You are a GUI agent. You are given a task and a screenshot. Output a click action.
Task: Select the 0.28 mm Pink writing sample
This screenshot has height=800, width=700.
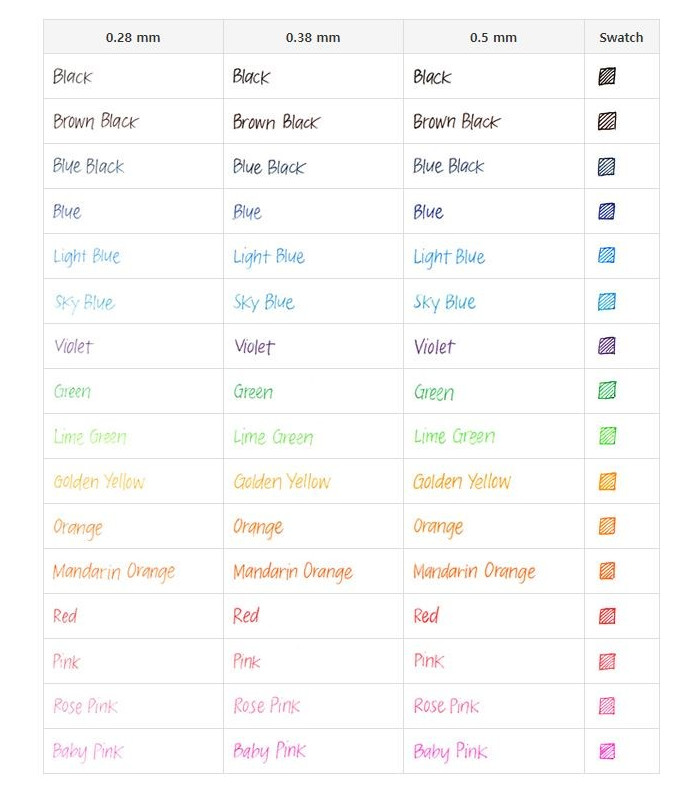coord(66,661)
